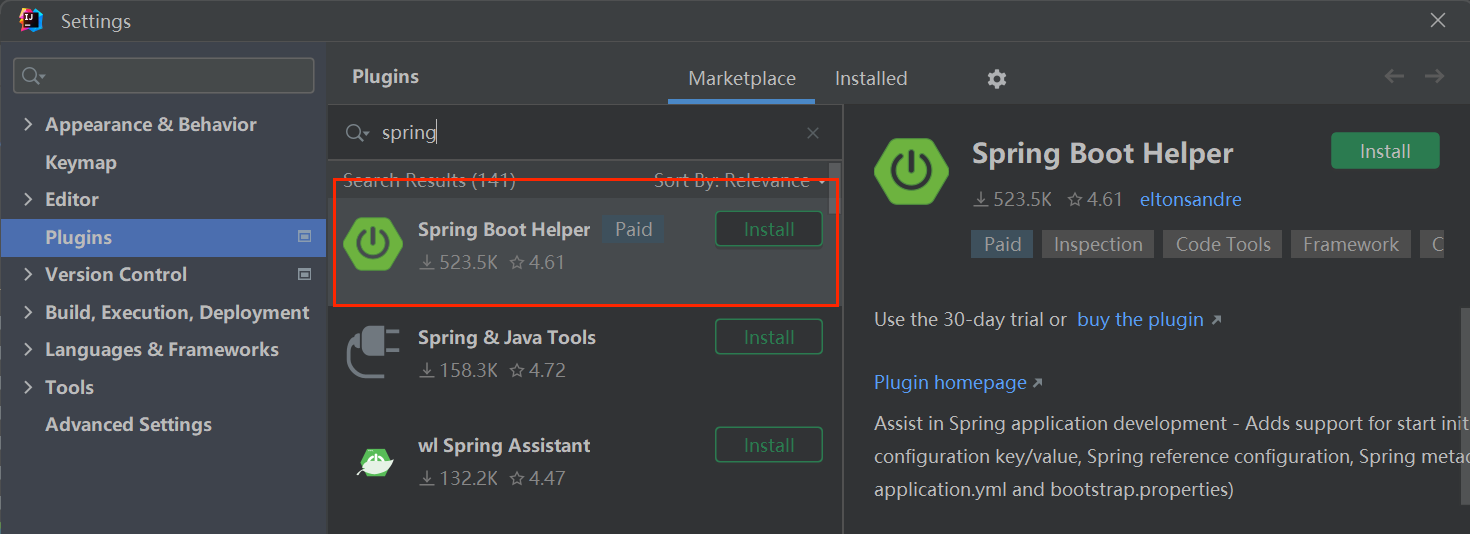
Task: Install Spring & Java Tools plugin
Action: [x=769, y=337]
